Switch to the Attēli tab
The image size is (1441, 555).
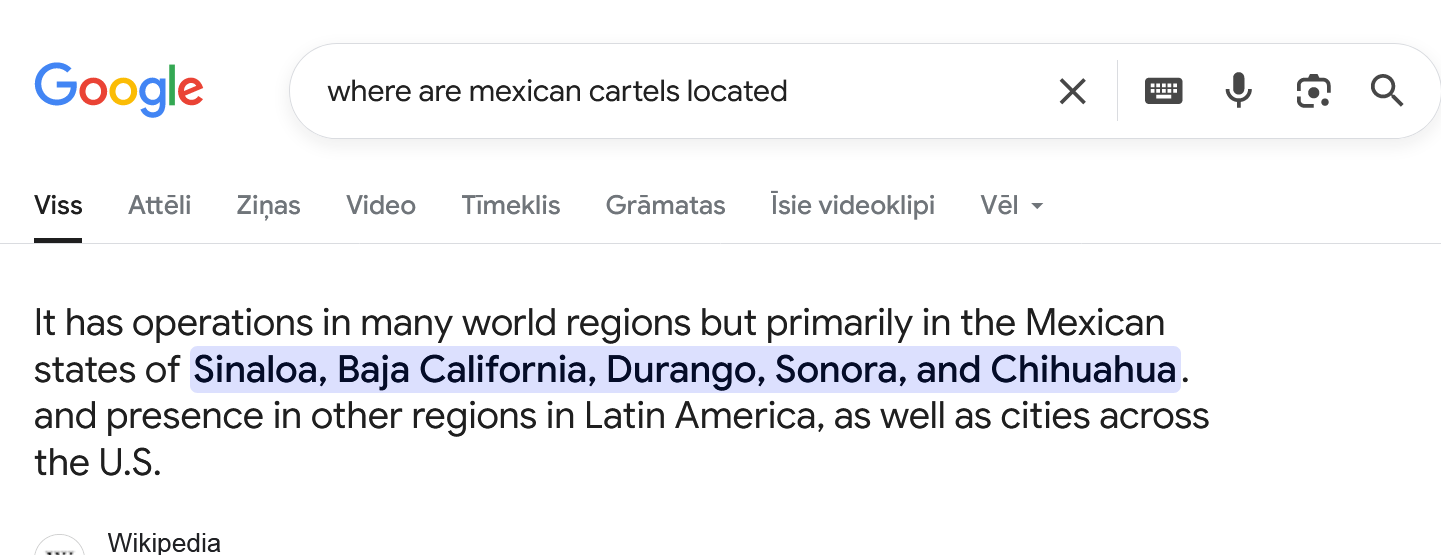(x=159, y=206)
